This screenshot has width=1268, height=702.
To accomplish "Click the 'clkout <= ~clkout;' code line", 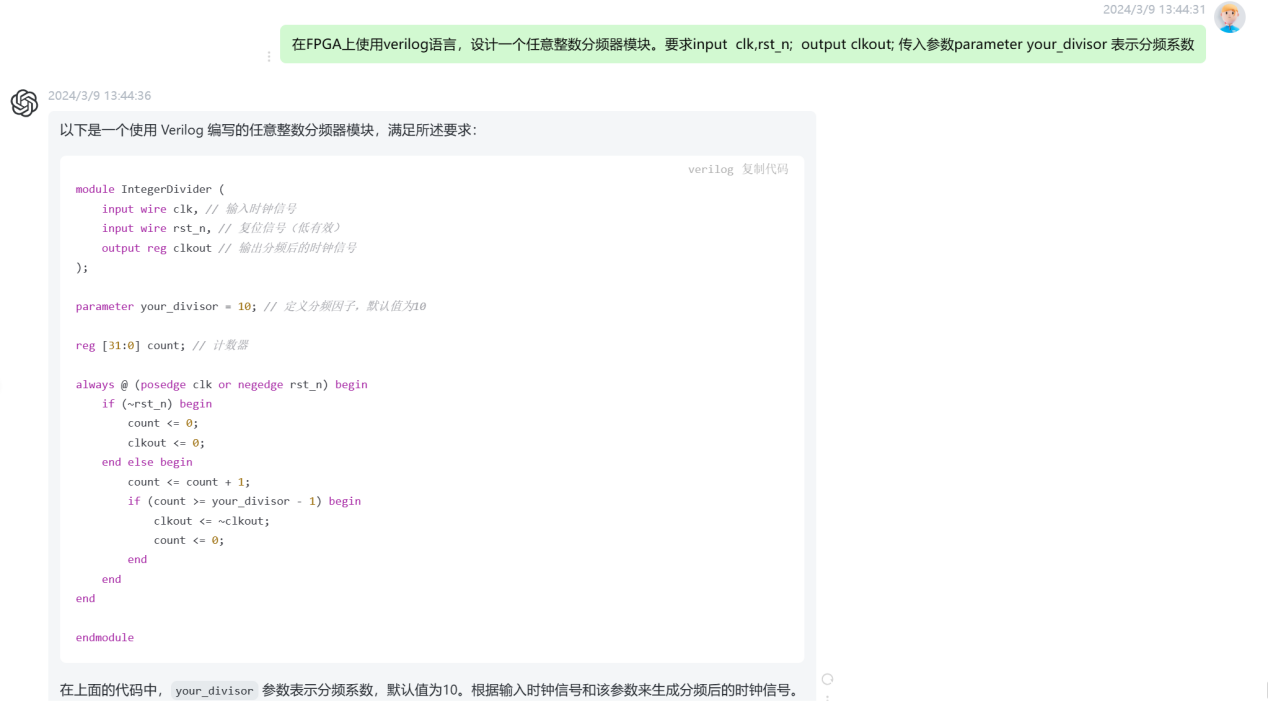I will (211, 520).
